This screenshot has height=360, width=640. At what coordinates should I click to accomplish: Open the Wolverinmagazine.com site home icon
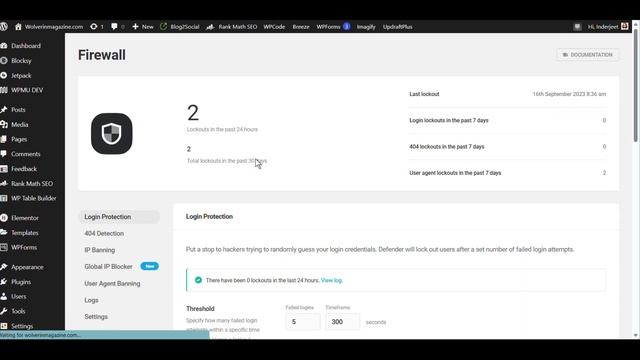18,27
